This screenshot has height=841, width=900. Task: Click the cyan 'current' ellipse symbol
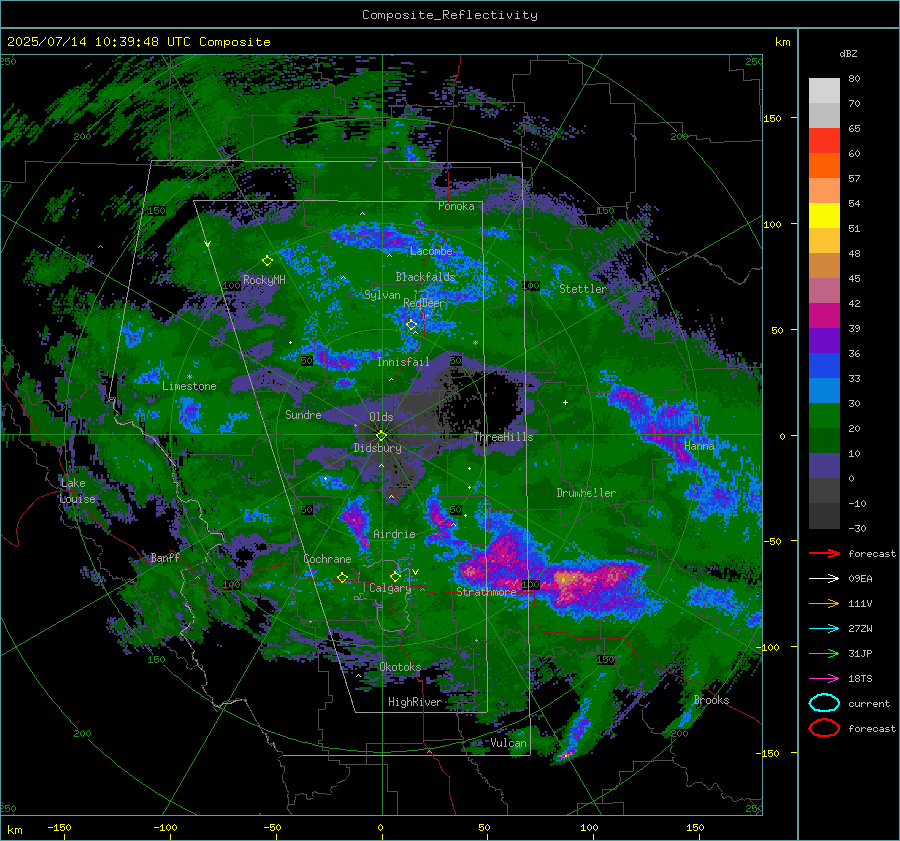point(824,703)
